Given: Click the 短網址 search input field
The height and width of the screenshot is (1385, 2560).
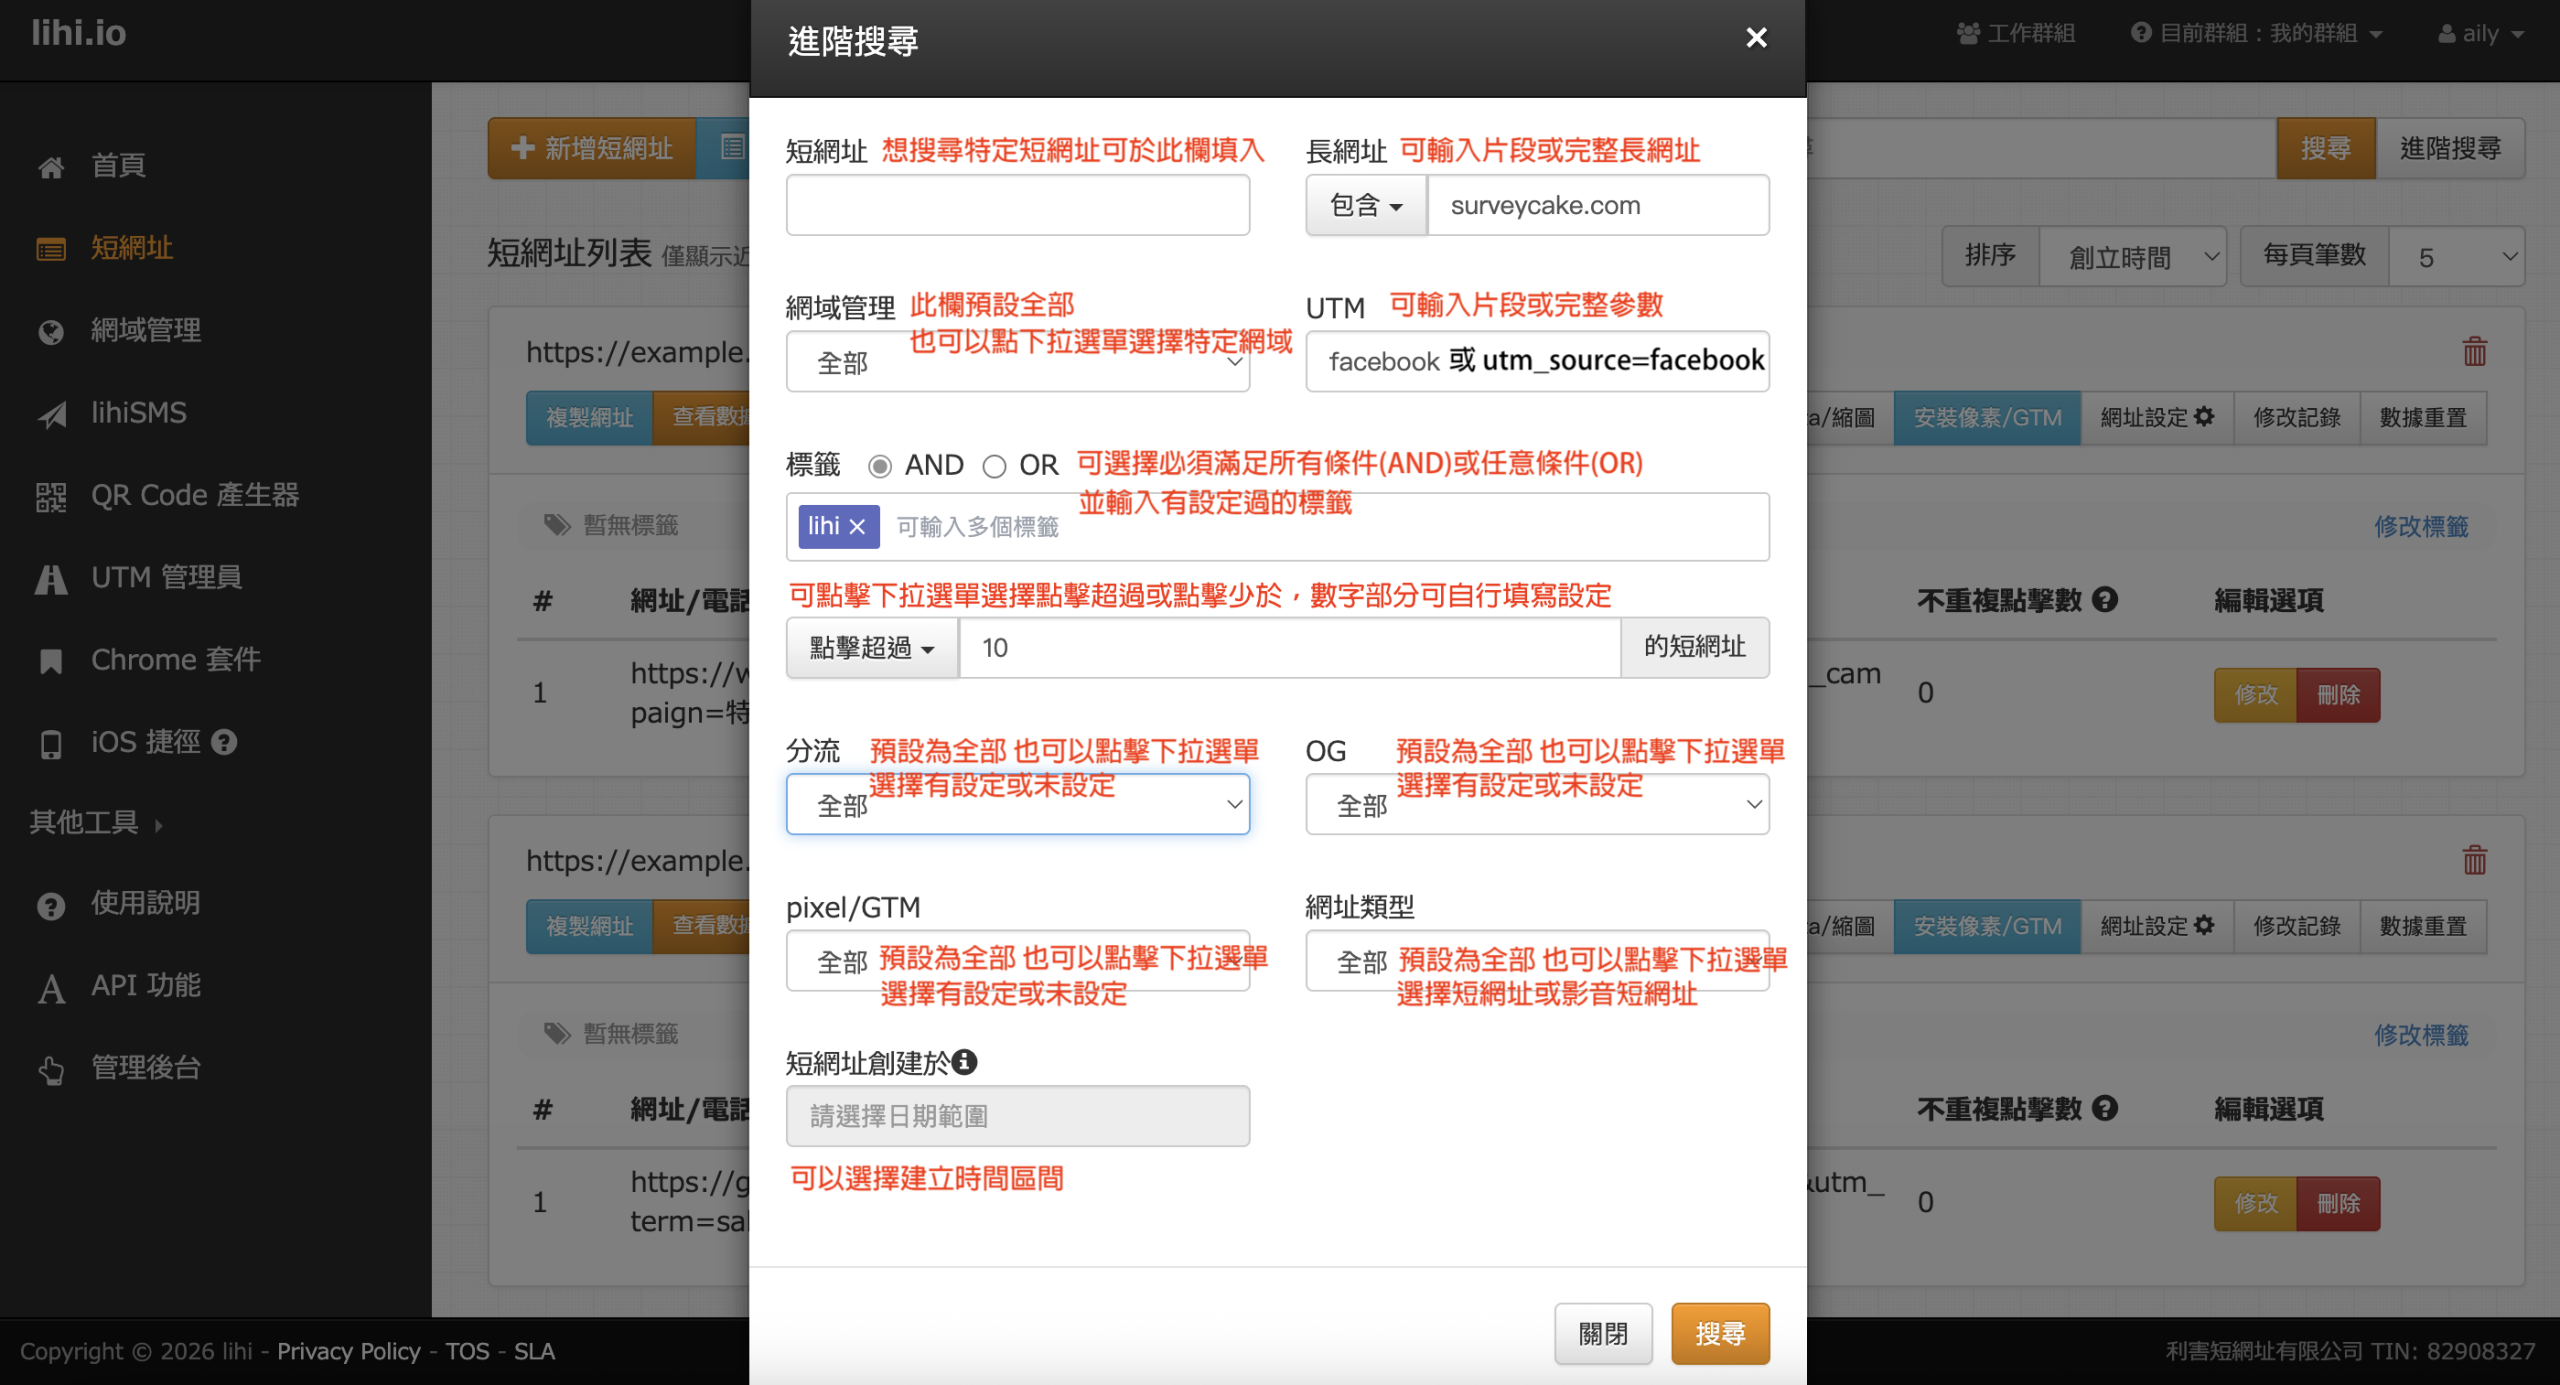Looking at the screenshot, I should click(x=1017, y=206).
